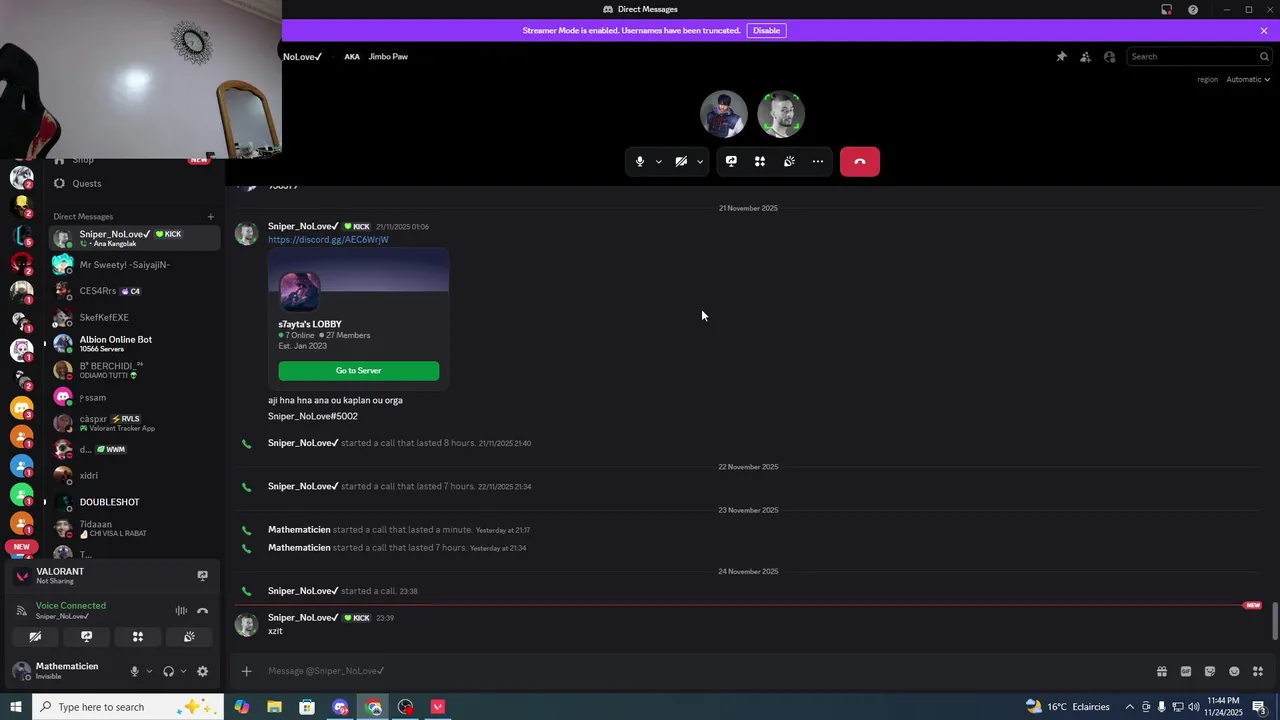Open the GIF picker

point(1186,672)
